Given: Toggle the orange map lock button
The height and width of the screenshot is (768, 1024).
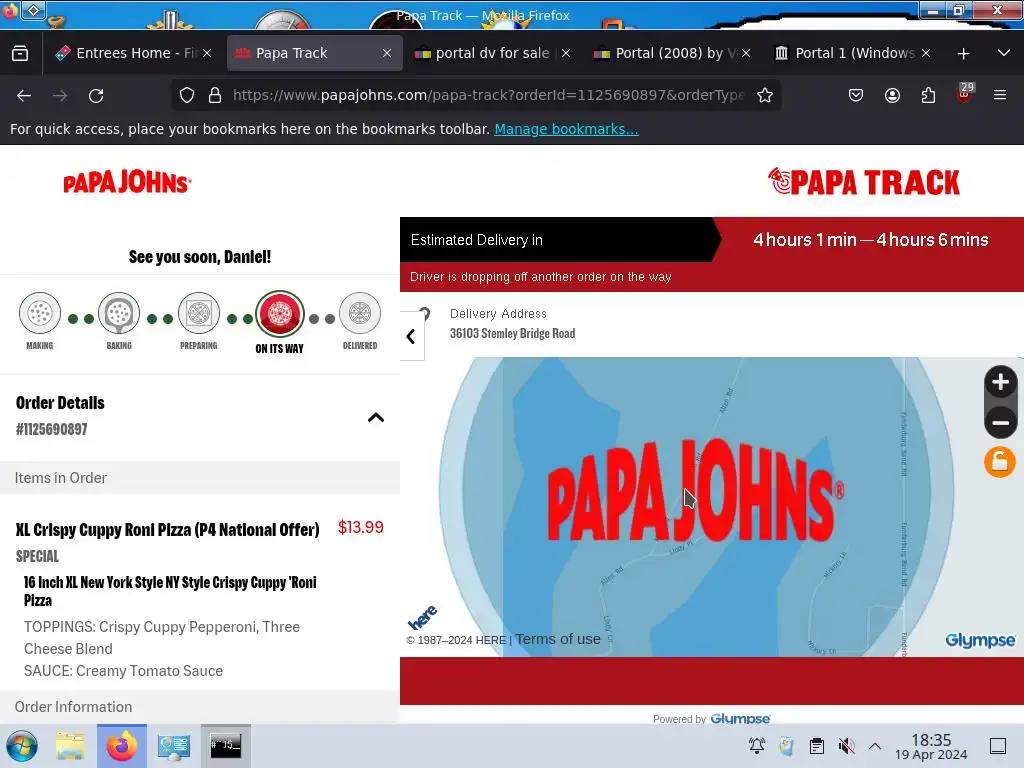Looking at the screenshot, I should click(x=1000, y=462).
